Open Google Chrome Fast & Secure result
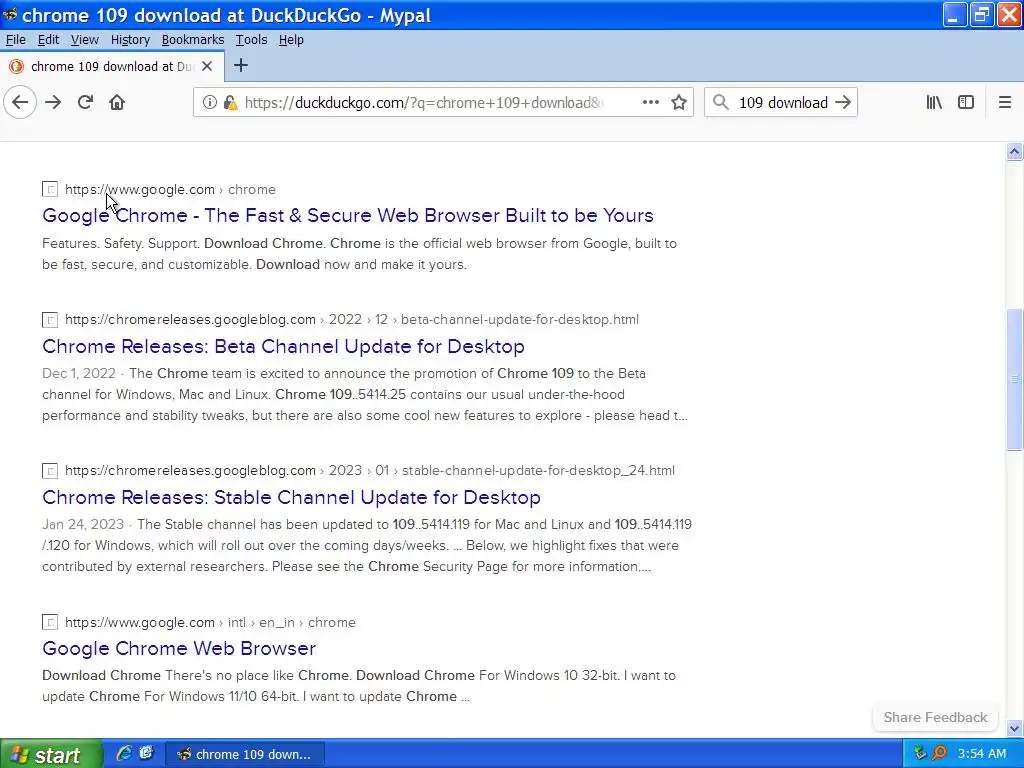1024x768 pixels. pyautogui.click(x=348, y=216)
